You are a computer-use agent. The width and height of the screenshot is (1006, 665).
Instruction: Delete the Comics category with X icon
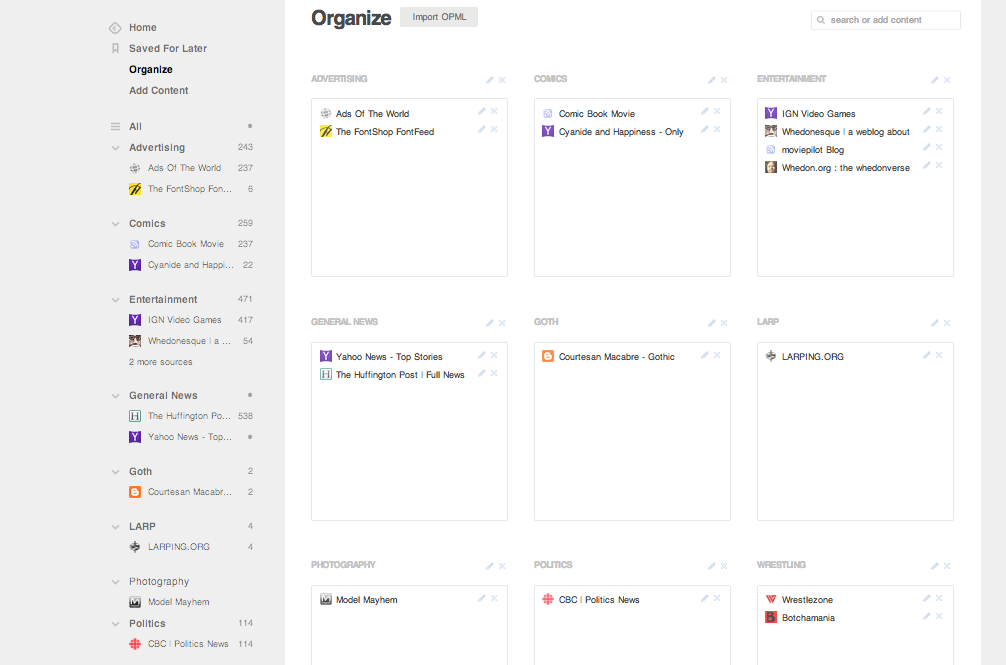(x=725, y=80)
